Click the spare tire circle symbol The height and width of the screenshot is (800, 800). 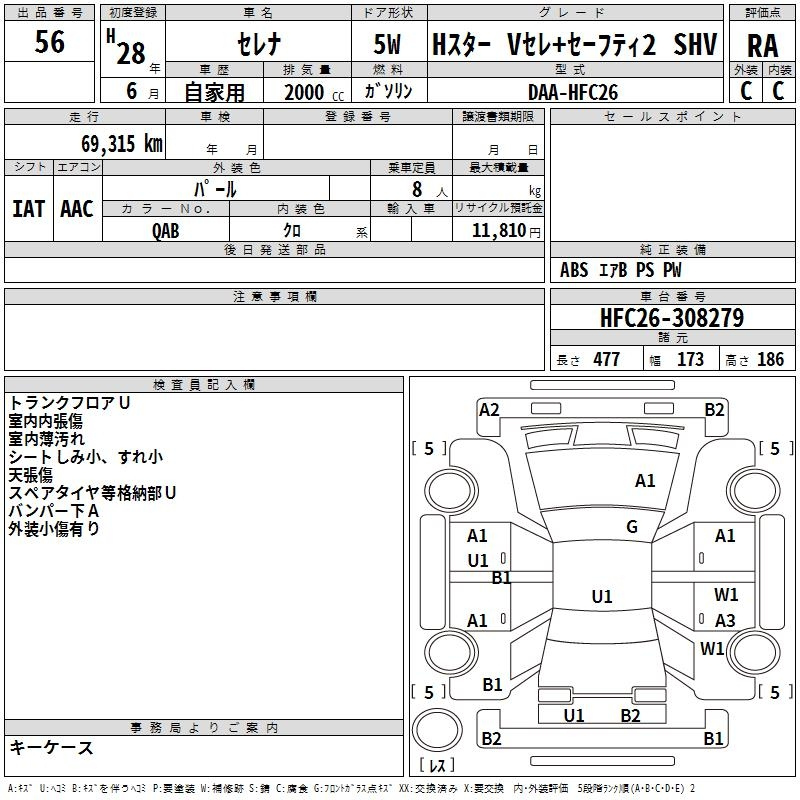(437, 730)
